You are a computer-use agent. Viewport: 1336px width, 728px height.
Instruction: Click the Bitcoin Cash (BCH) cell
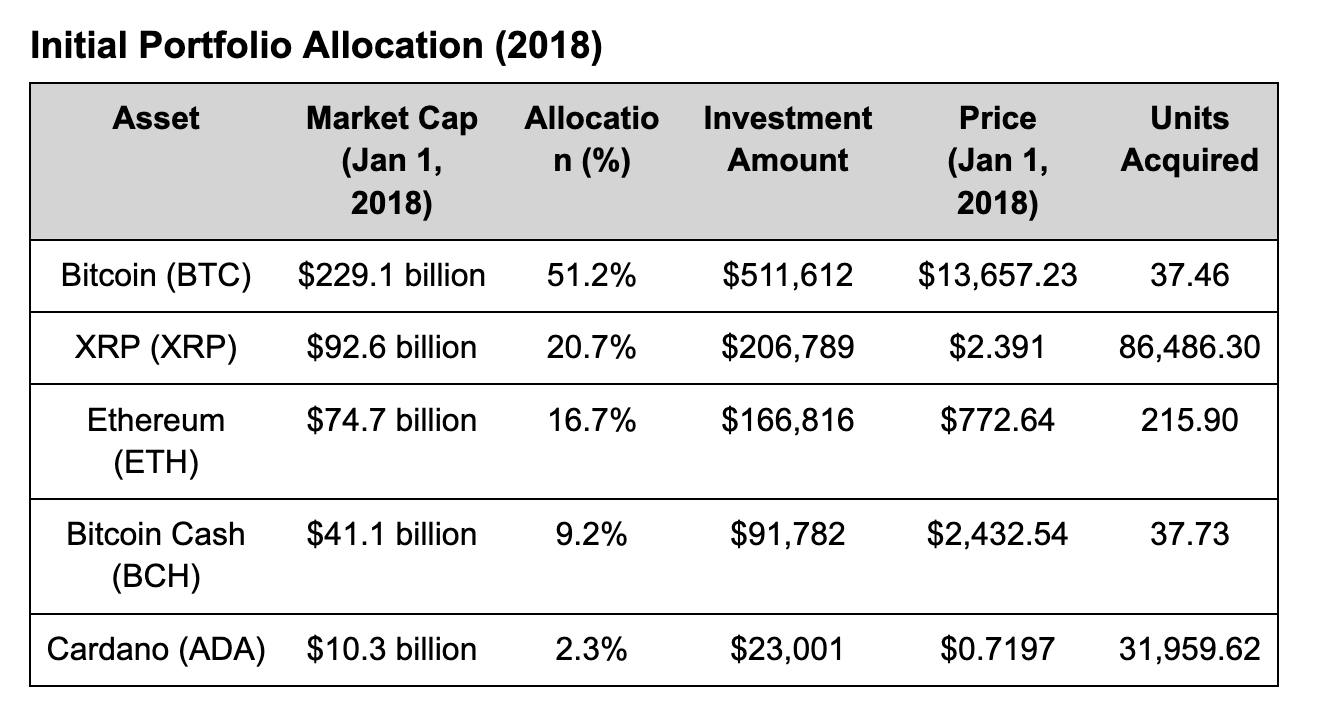[156, 555]
